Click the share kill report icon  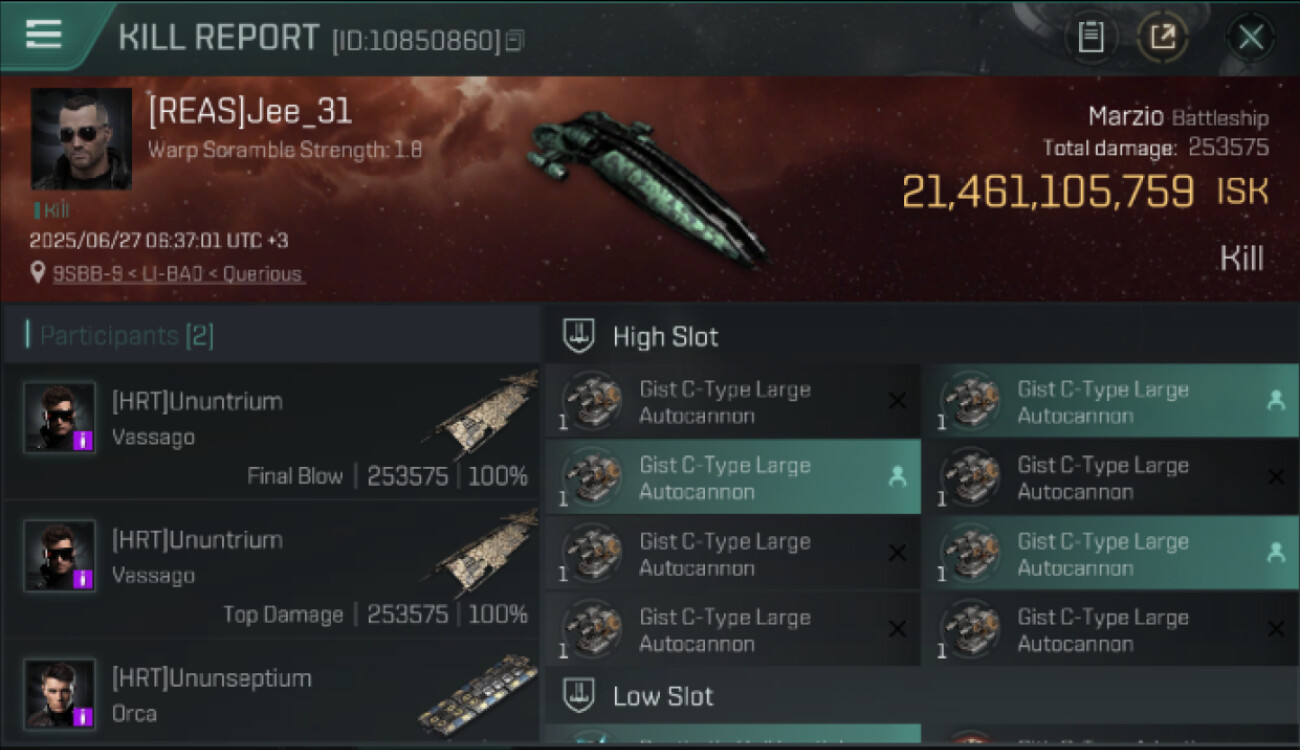coord(1162,38)
